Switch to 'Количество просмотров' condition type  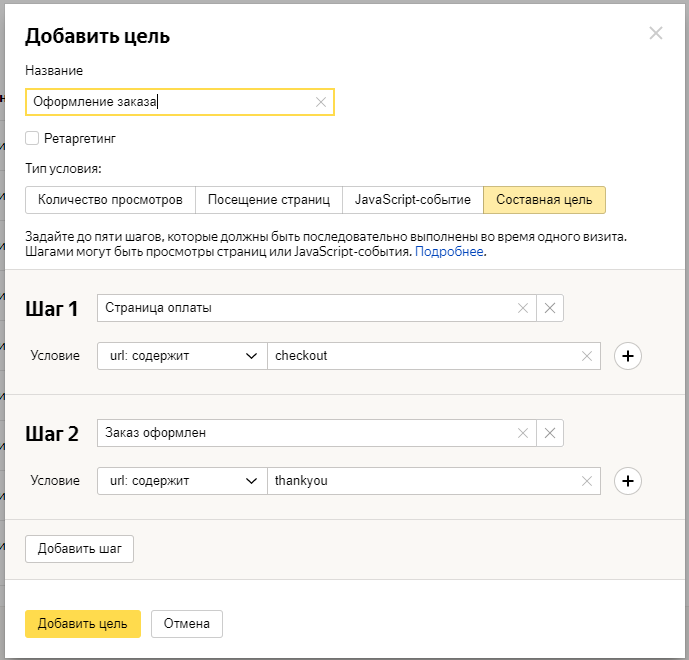pyautogui.click(x=110, y=200)
